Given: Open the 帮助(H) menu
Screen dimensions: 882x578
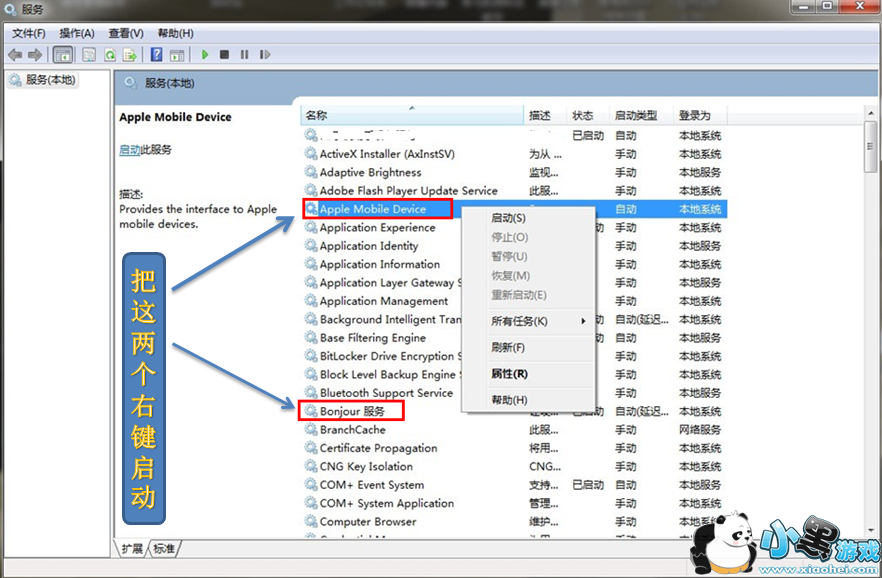Looking at the screenshot, I should tap(176, 33).
